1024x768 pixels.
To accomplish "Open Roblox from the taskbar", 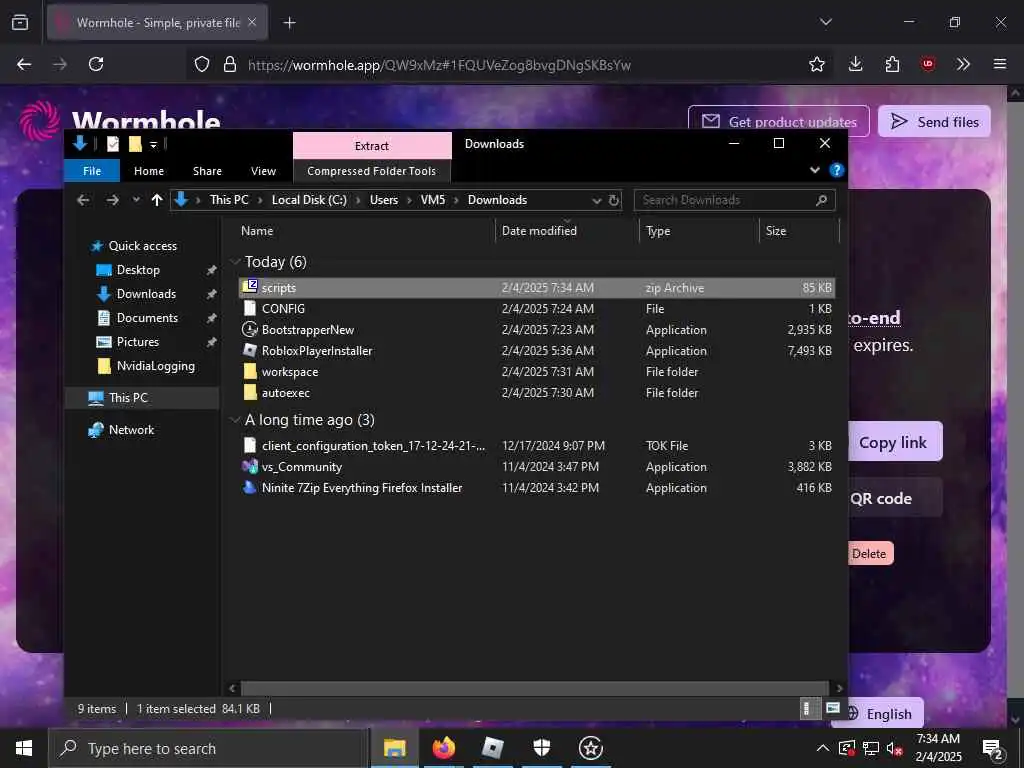I will [492, 748].
